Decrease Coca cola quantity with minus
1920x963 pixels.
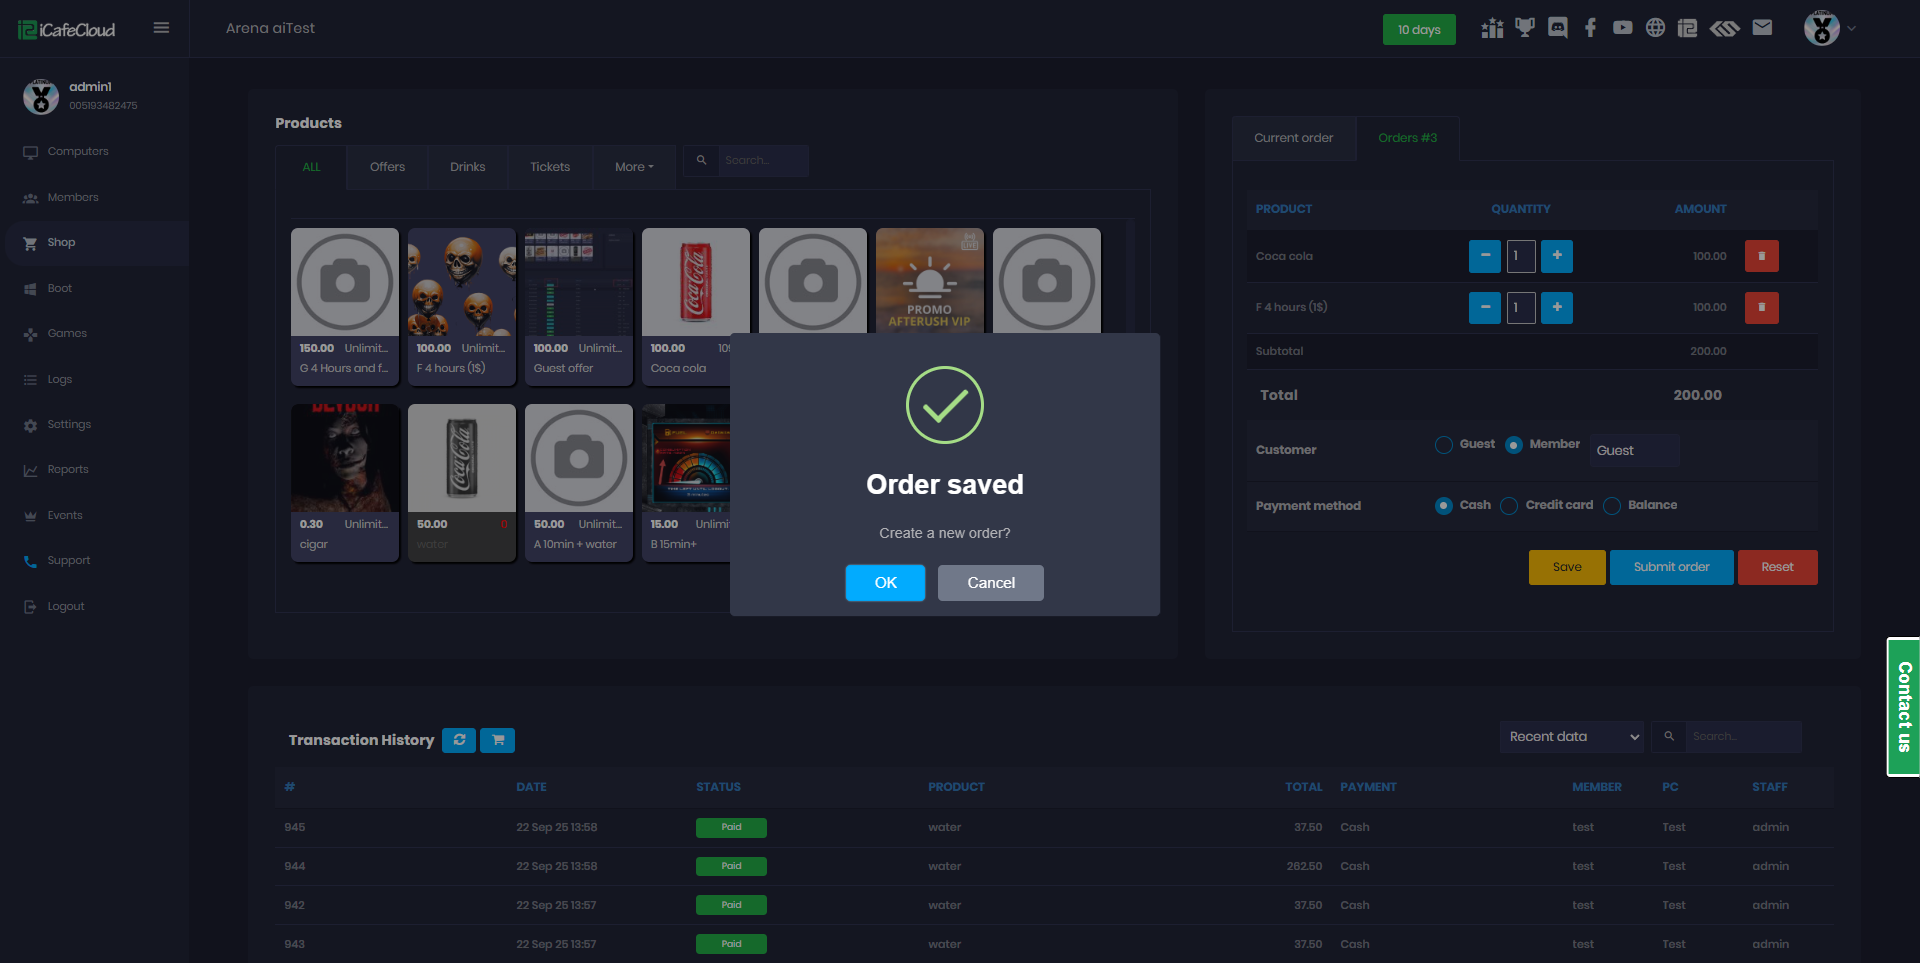click(1485, 256)
